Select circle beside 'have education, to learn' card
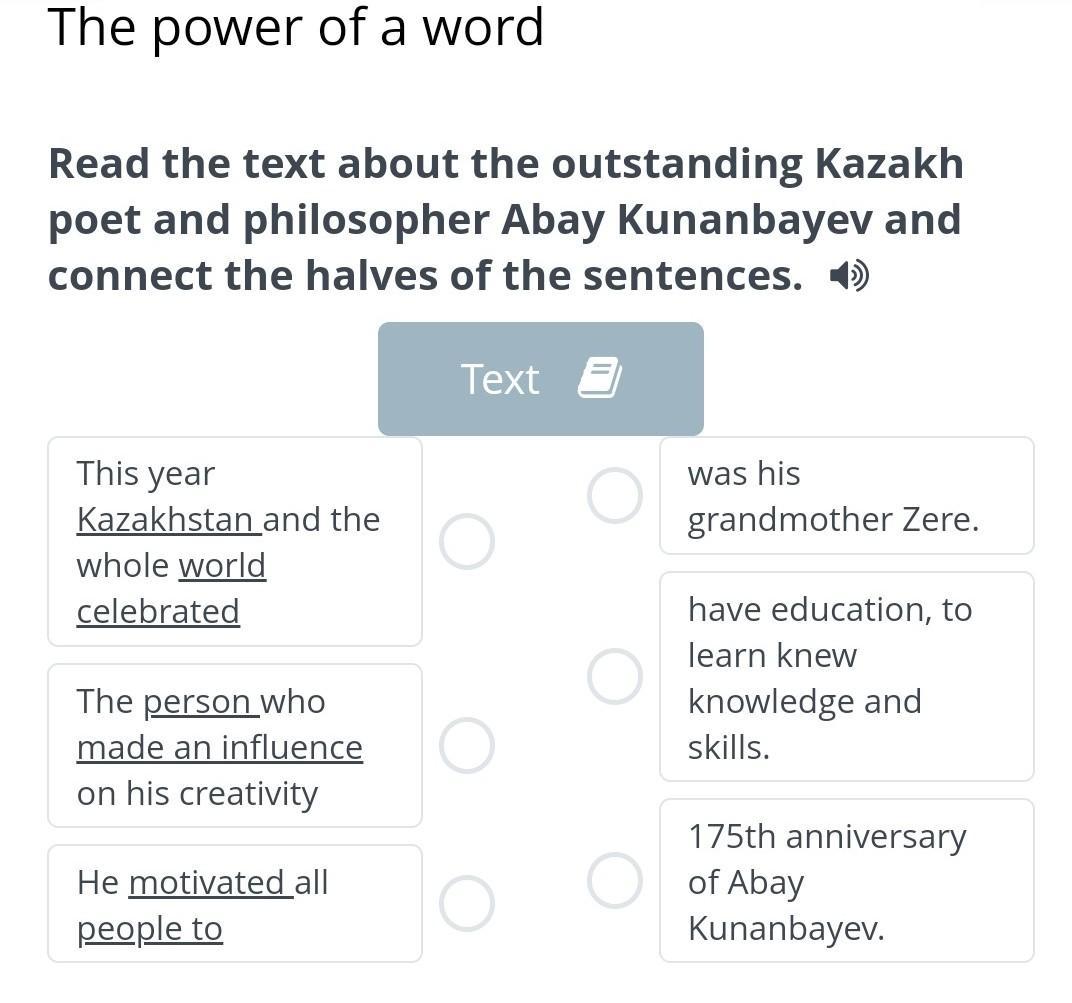 coord(614,676)
